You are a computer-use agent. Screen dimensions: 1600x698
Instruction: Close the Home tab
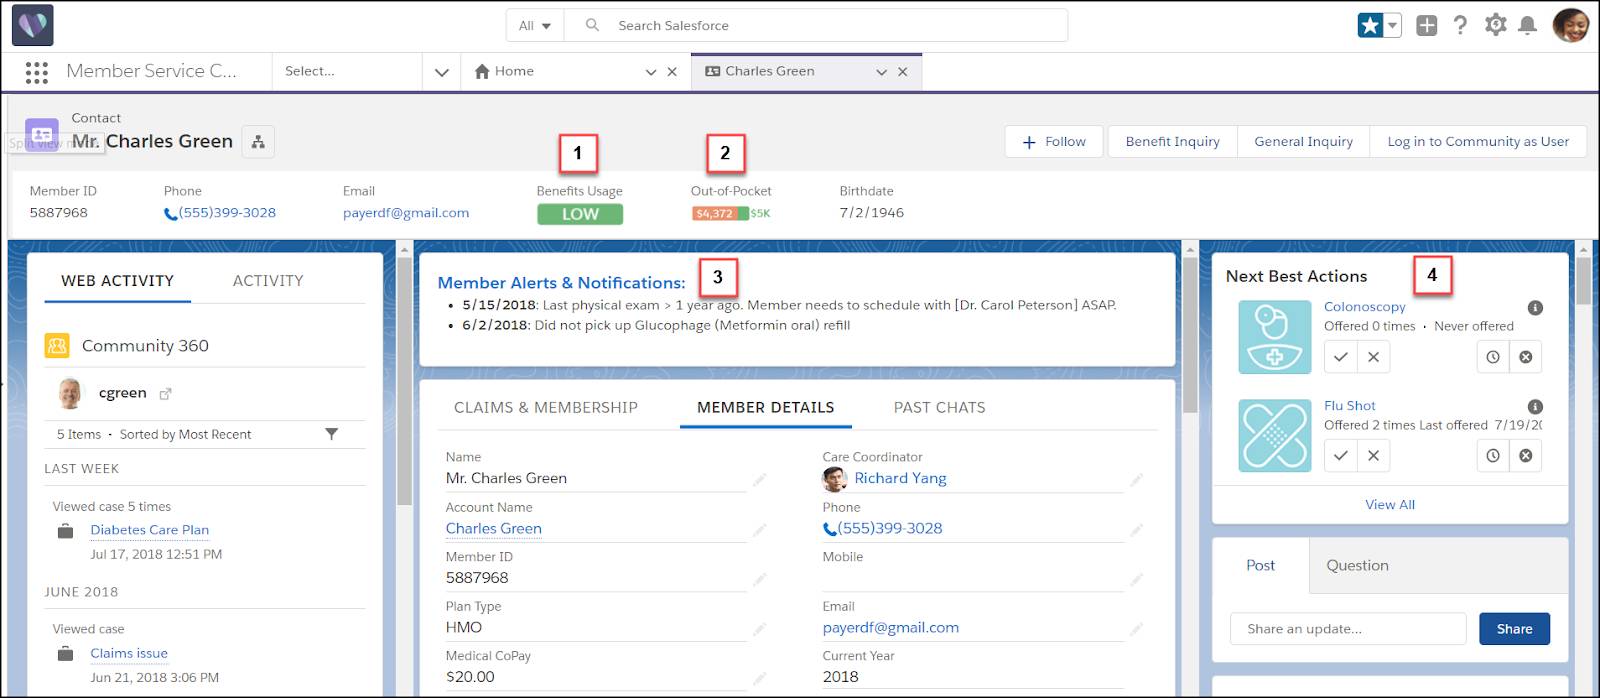pos(672,72)
